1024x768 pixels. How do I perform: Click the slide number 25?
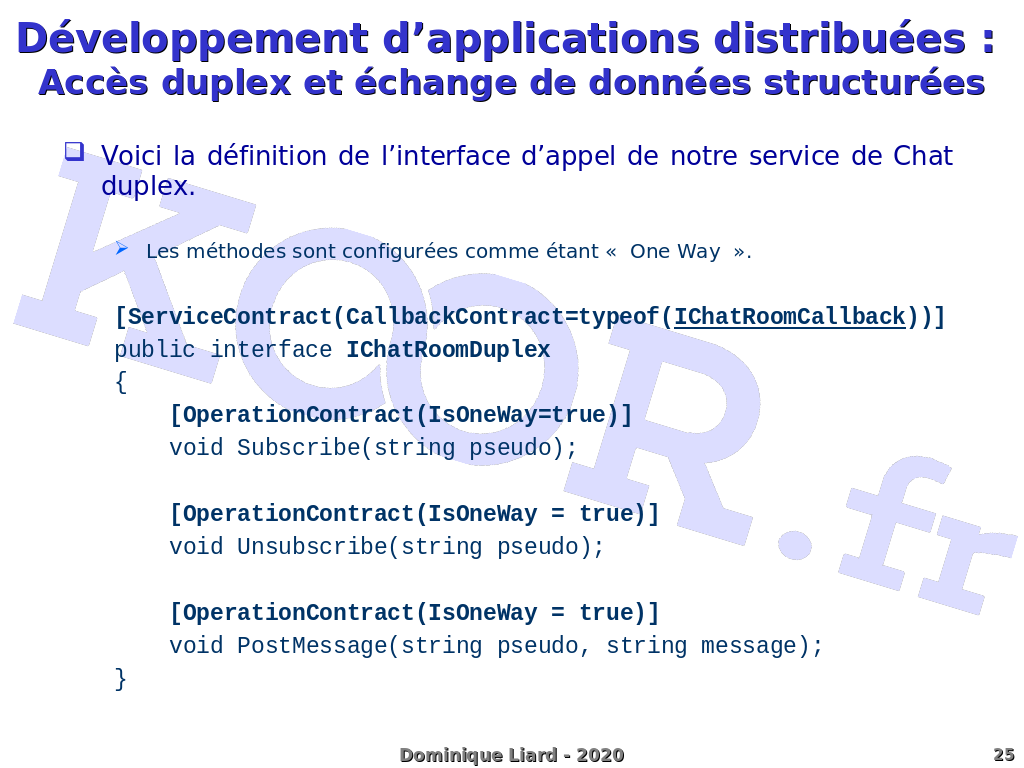[x=1003, y=755]
